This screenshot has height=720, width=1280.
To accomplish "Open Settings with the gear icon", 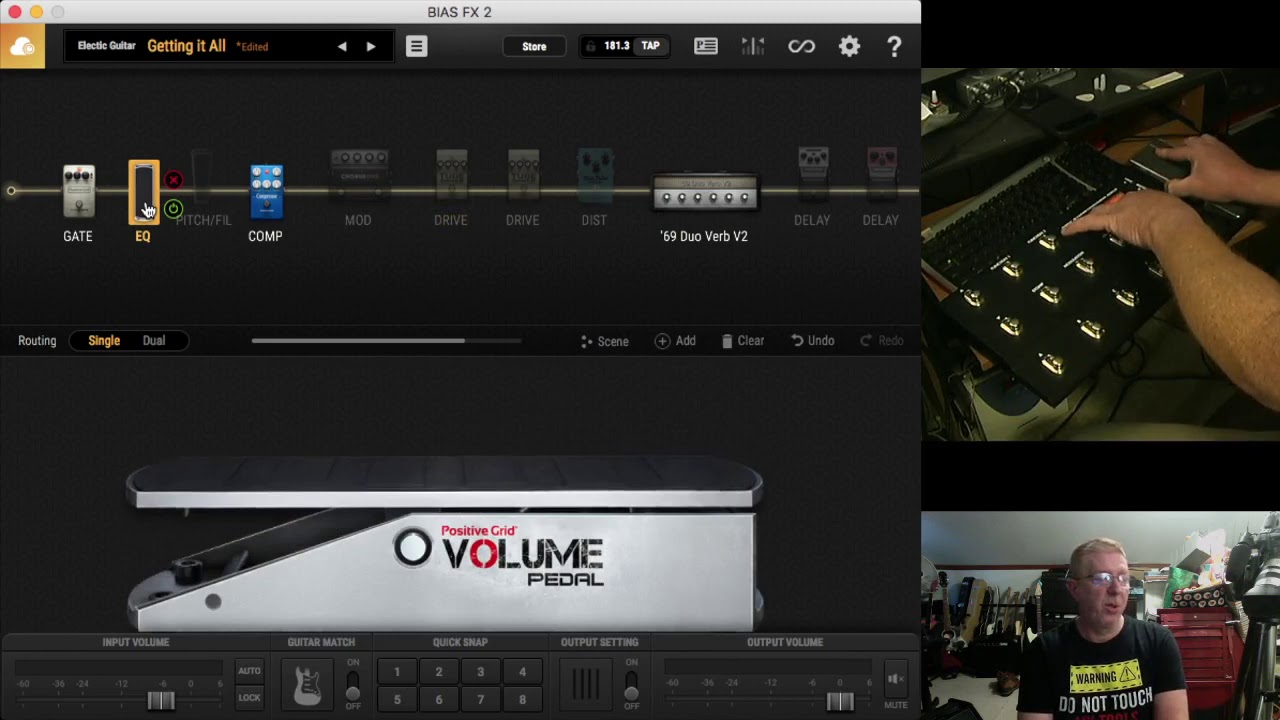I will [x=849, y=46].
